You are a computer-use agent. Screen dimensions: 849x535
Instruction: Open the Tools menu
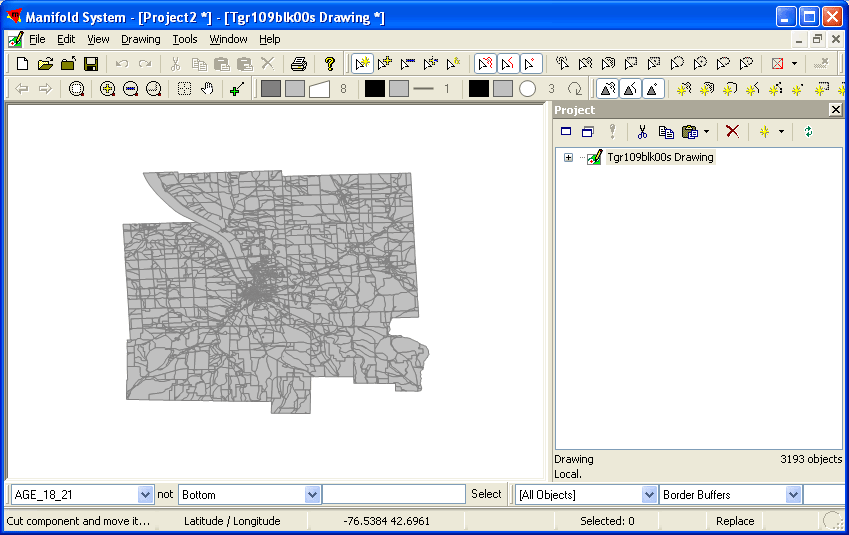(x=185, y=39)
